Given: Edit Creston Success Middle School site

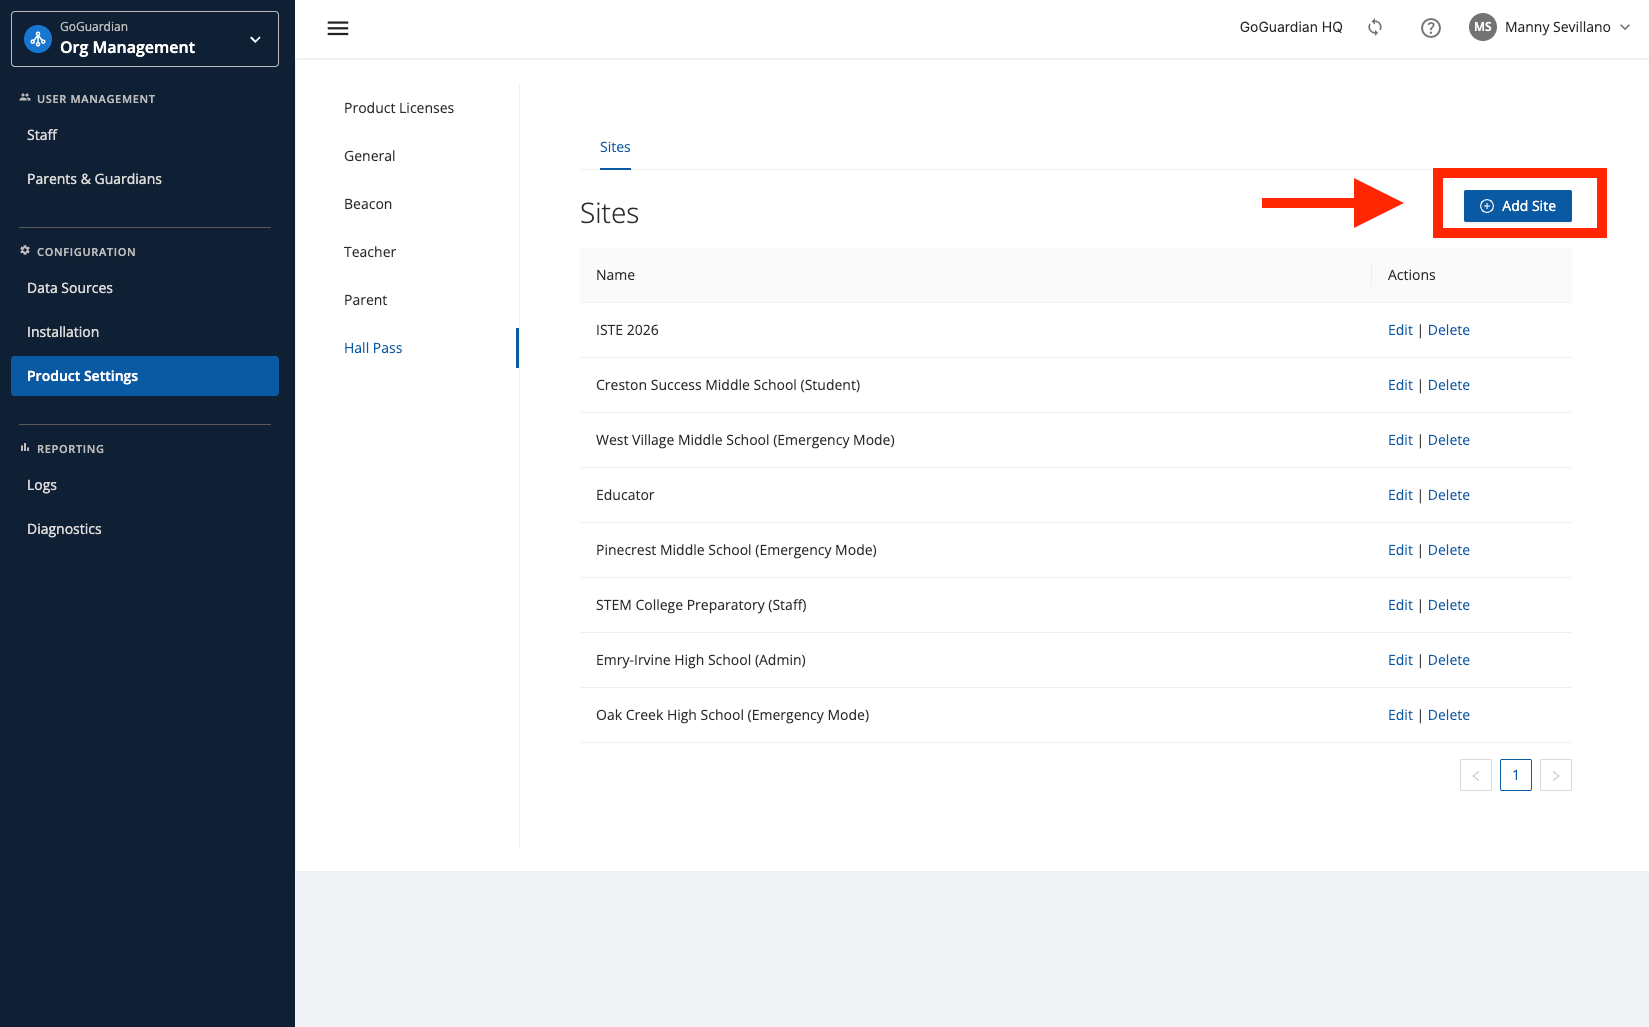Looking at the screenshot, I should click(1400, 385).
